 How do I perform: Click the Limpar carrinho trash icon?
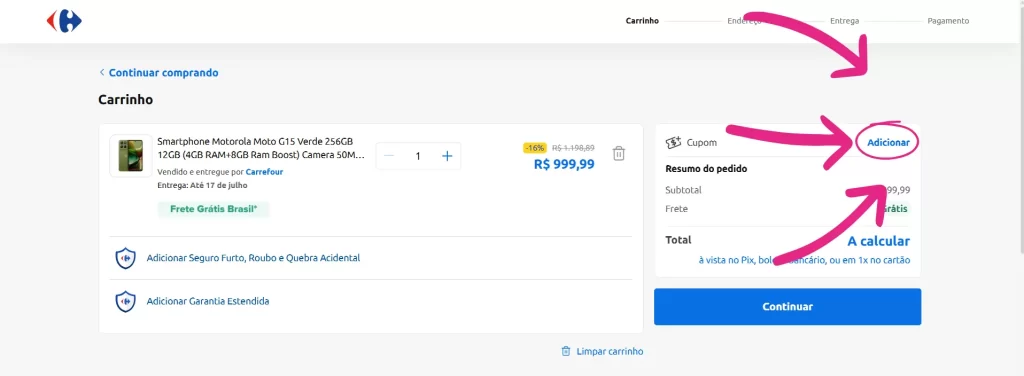[566, 351]
